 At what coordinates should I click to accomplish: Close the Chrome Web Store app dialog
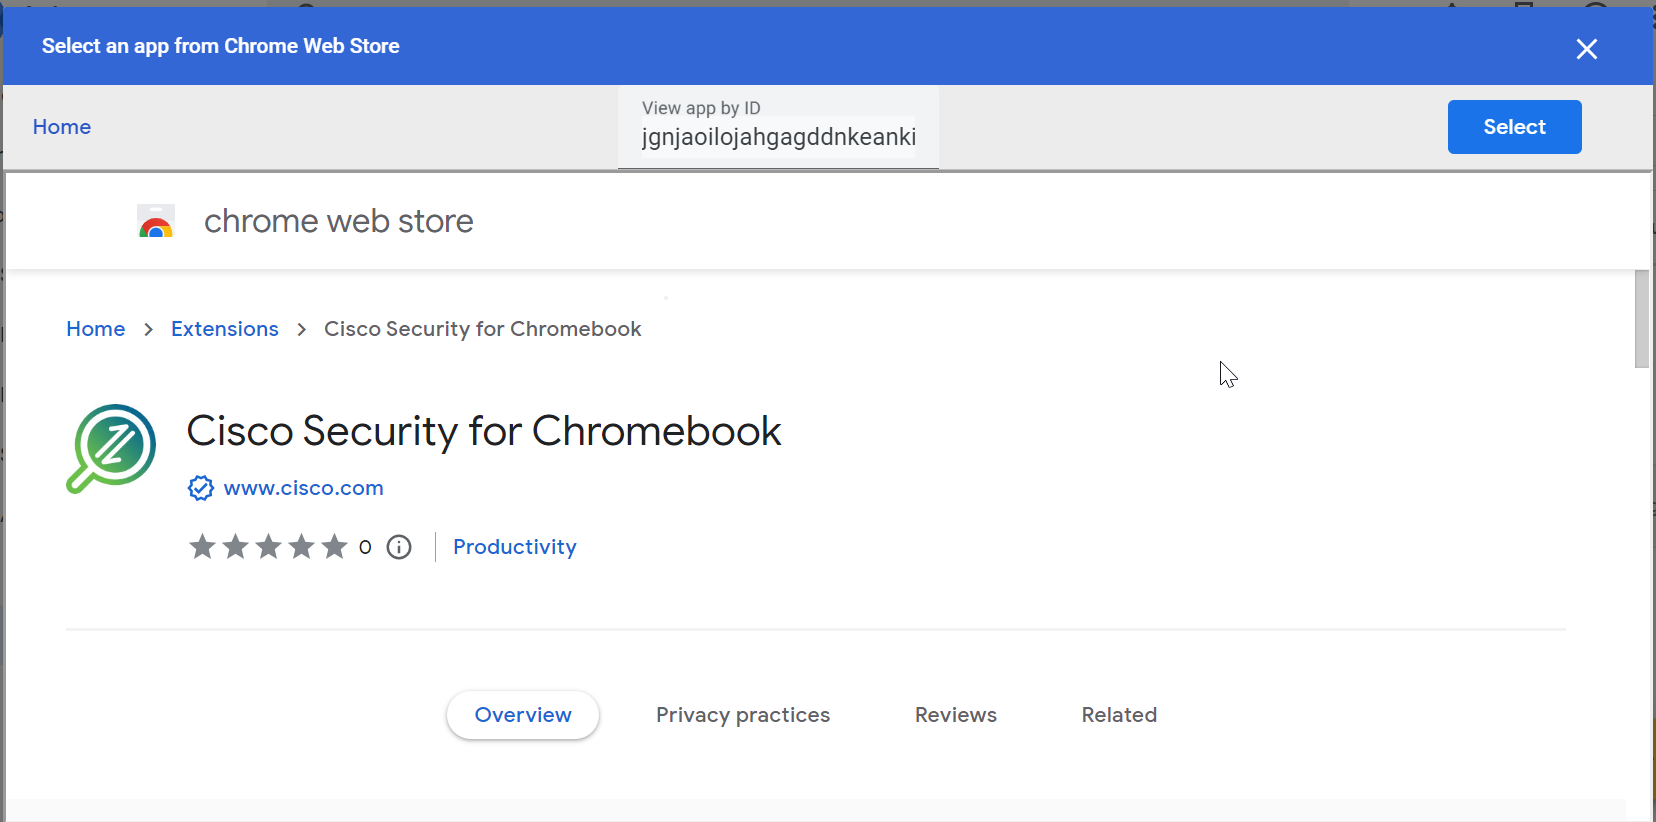click(1586, 49)
